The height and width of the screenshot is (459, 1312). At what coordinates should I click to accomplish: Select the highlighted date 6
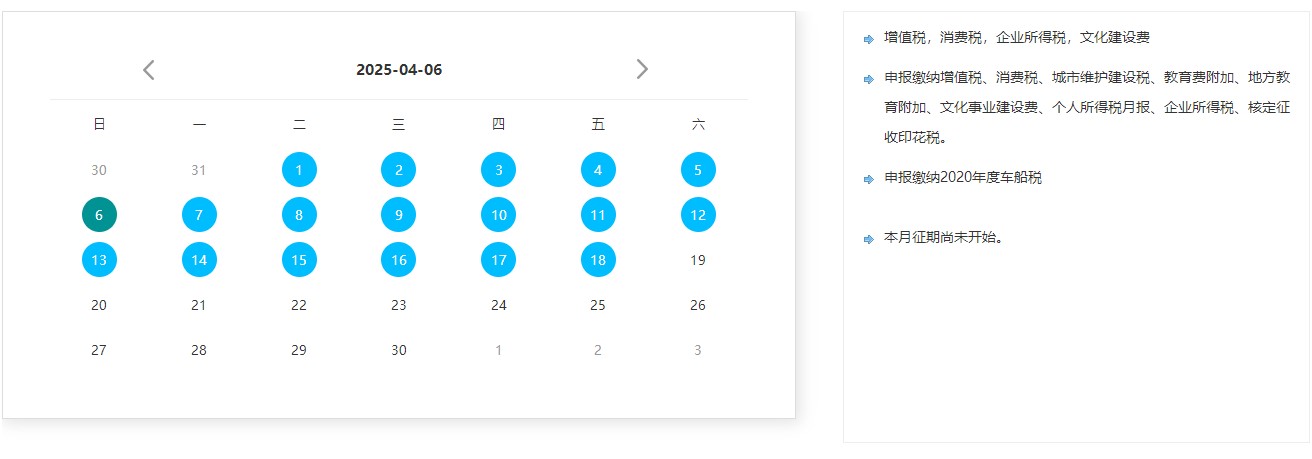99,215
